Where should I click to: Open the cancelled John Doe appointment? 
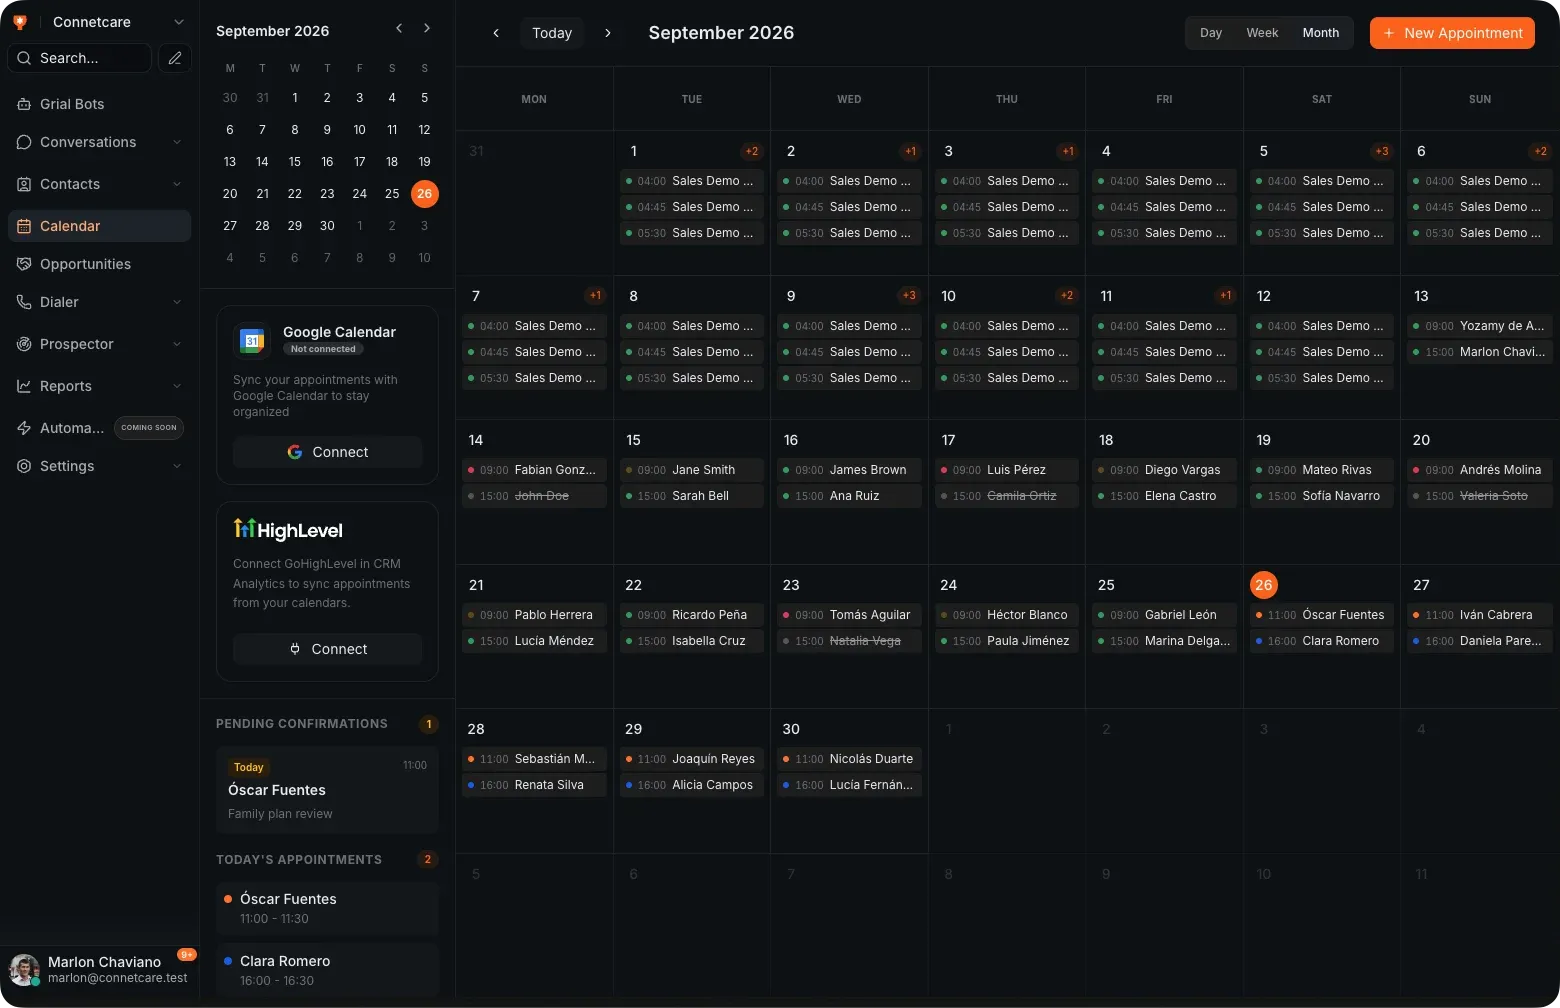pyautogui.click(x=534, y=496)
